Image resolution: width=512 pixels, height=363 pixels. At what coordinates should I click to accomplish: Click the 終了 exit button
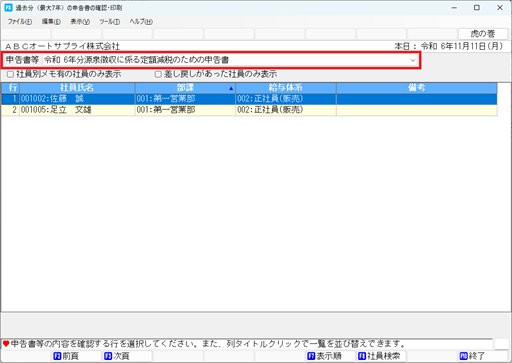483,356
